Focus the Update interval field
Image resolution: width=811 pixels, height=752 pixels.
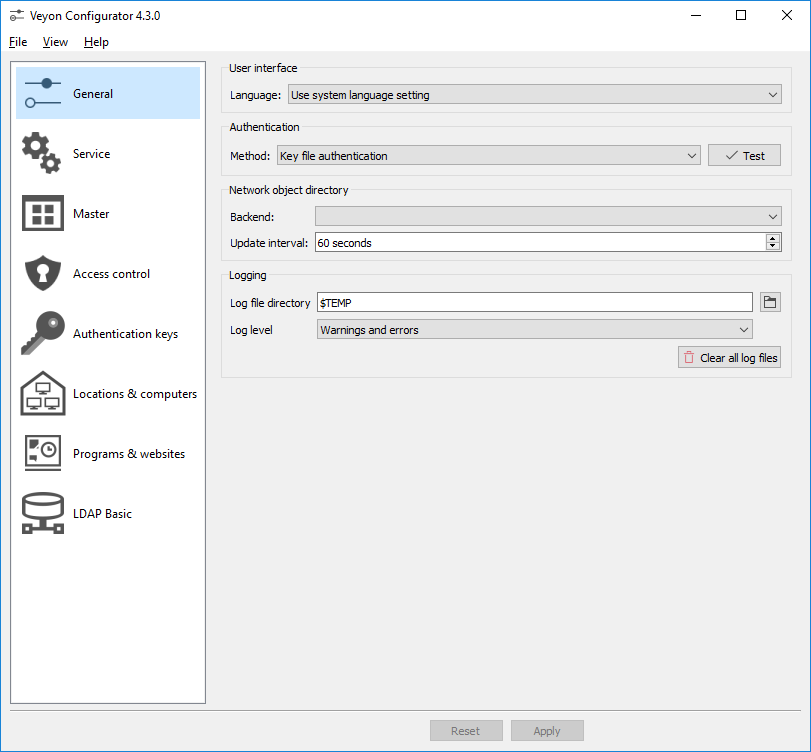540,242
